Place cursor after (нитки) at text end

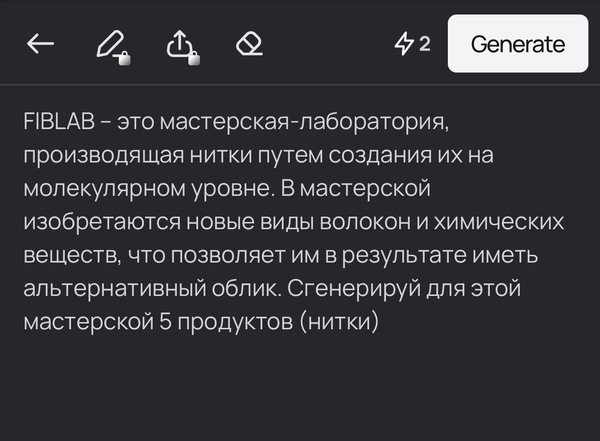(383, 323)
